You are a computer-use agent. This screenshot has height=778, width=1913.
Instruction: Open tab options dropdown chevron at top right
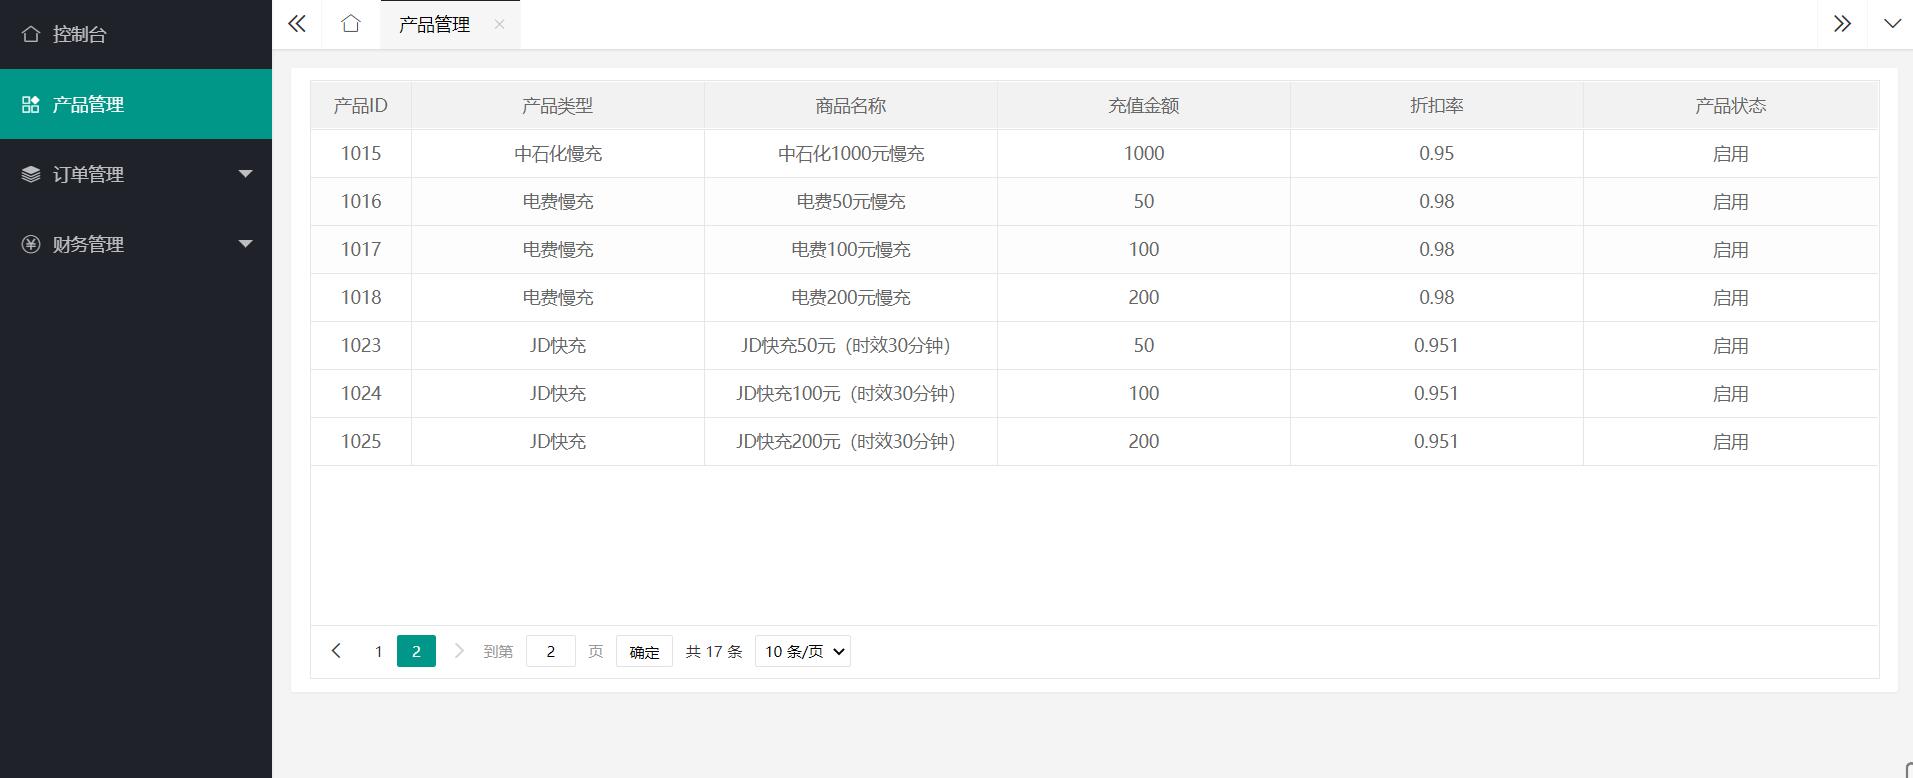1892,24
